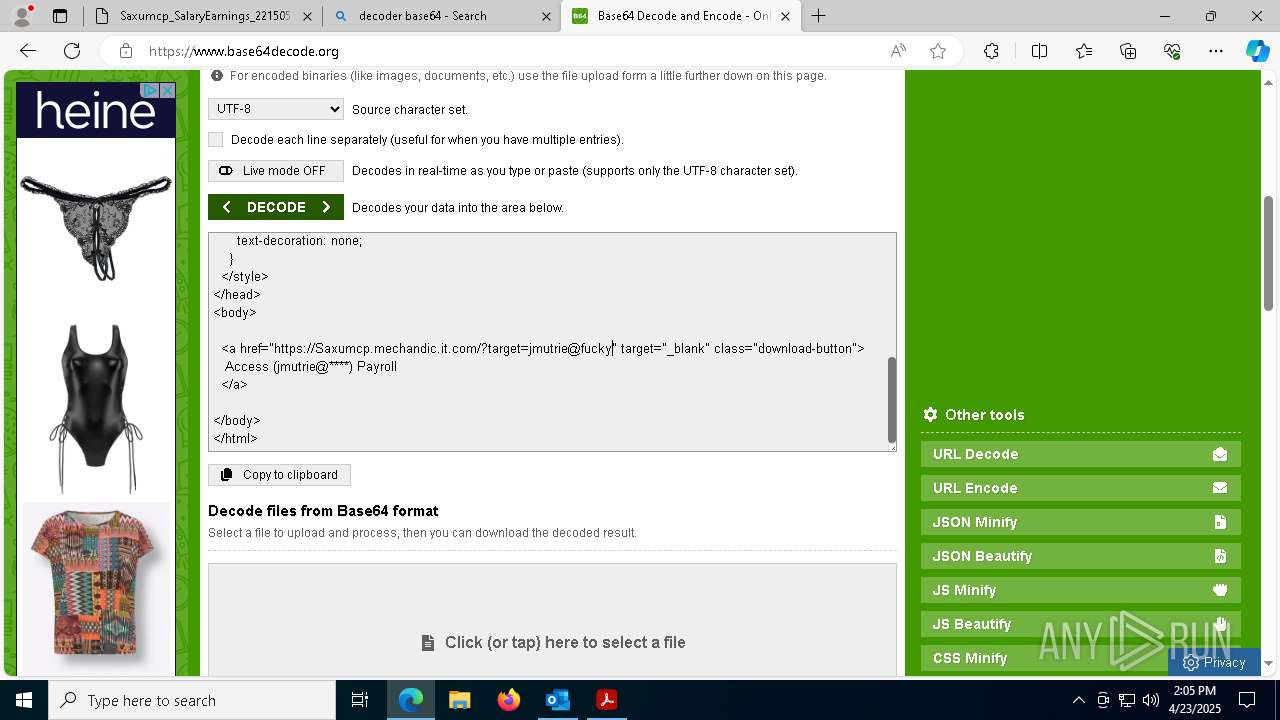Open Privacy settings button
Screen dimensions: 1280x720
pyautogui.click(x=1214, y=662)
